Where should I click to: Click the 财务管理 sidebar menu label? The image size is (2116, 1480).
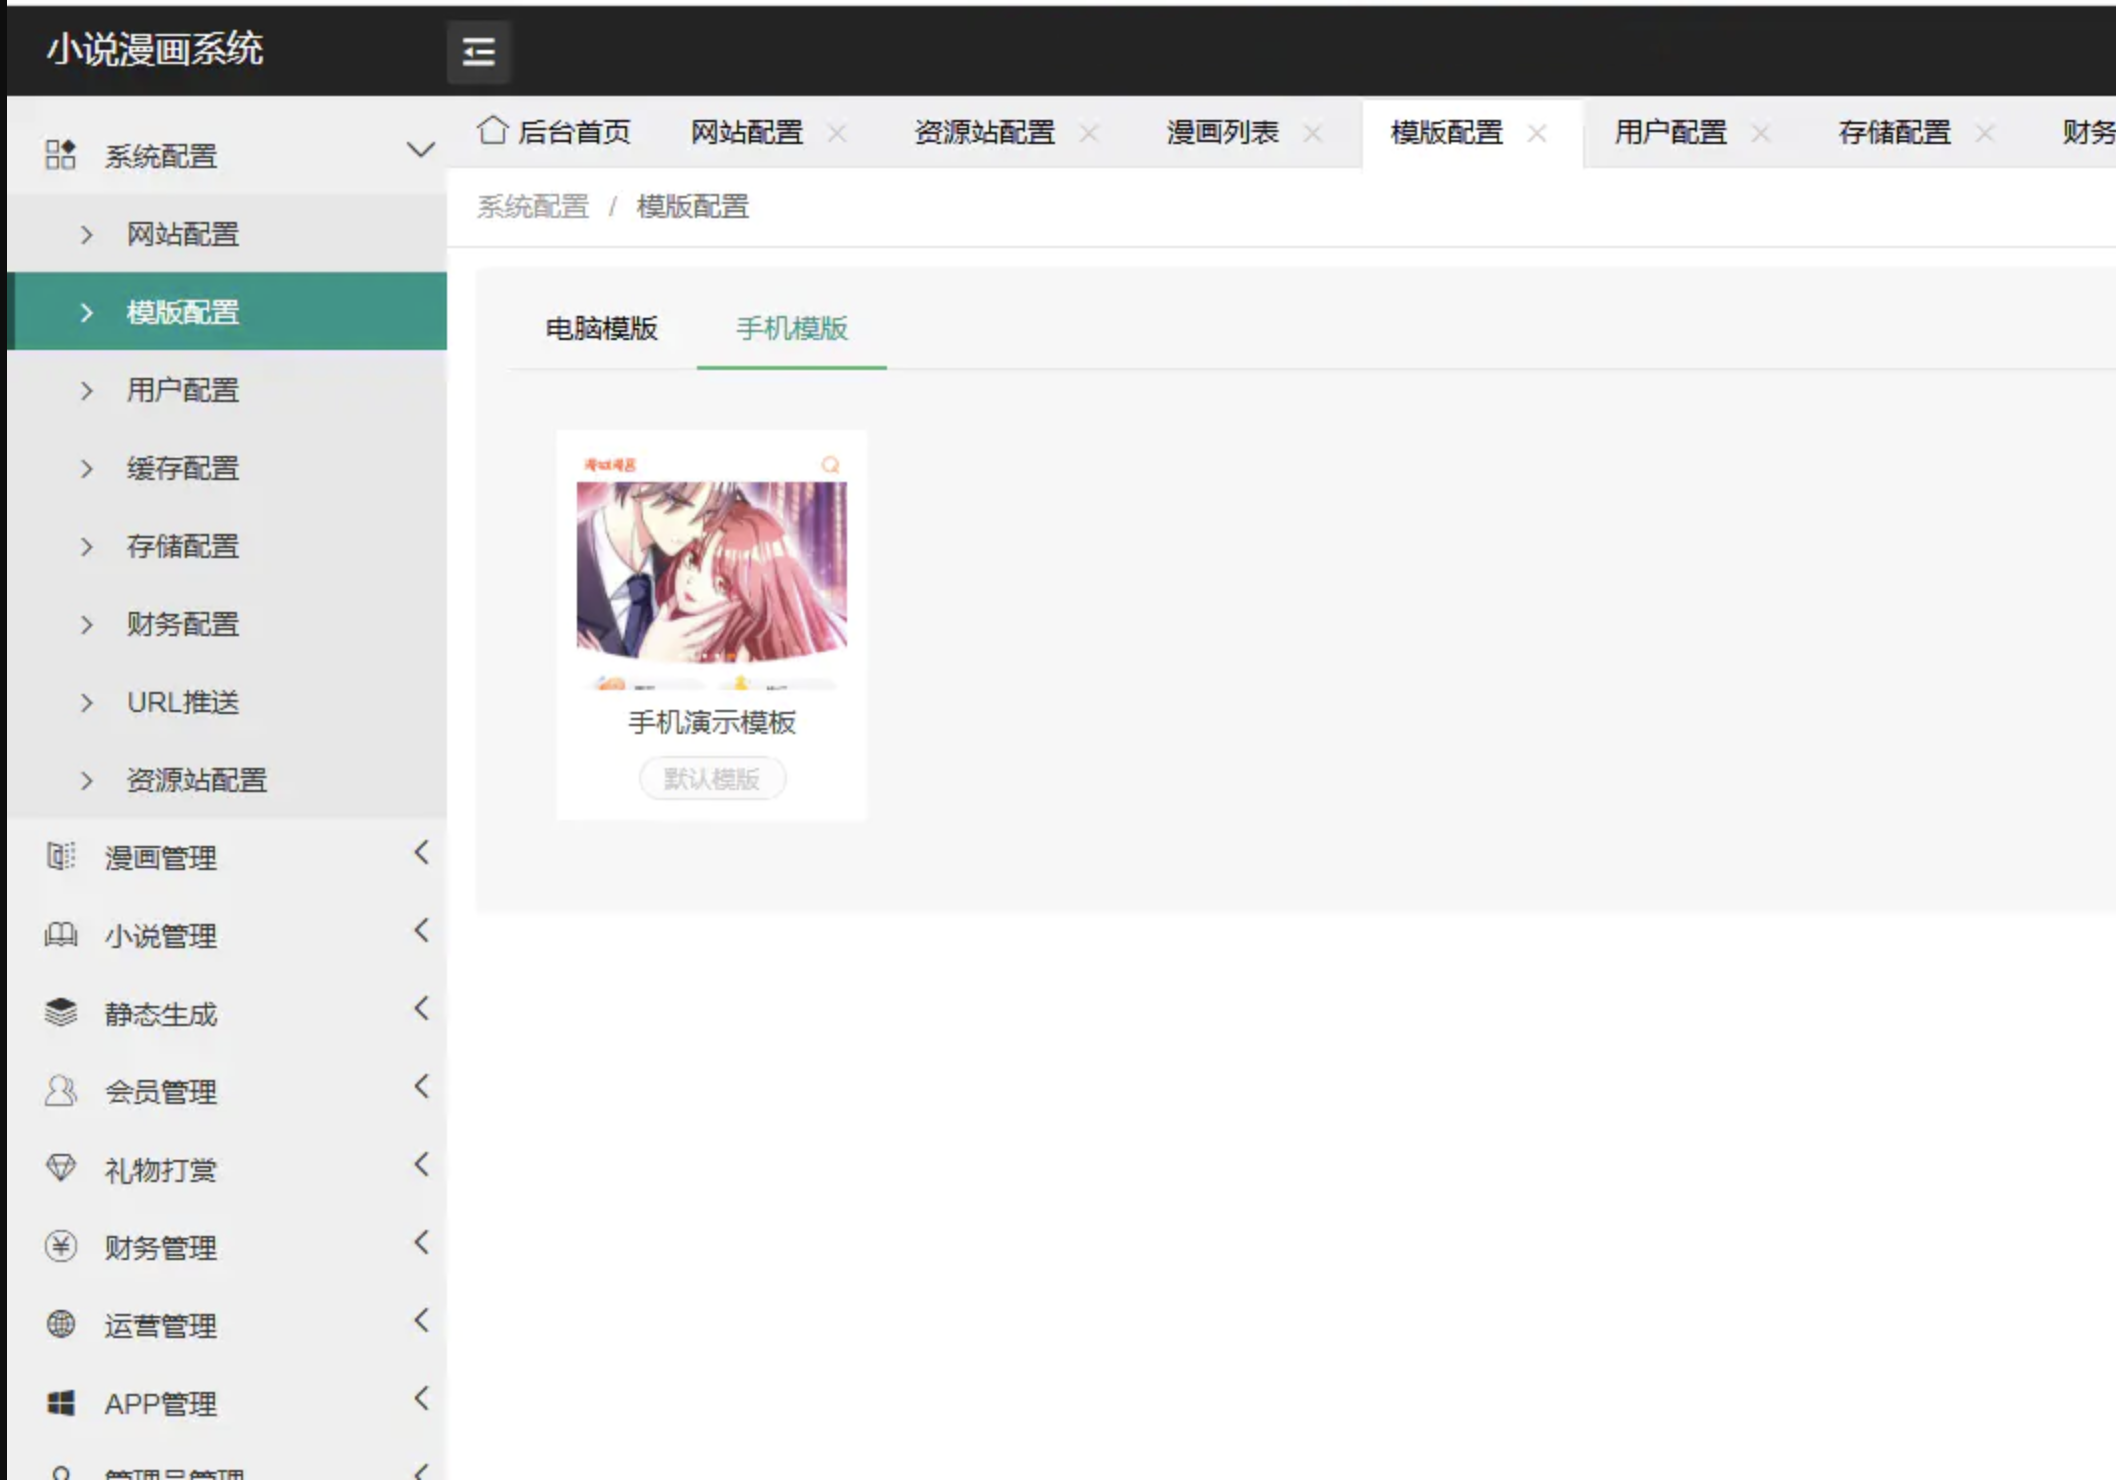pyautogui.click(x=161, y=1248)
